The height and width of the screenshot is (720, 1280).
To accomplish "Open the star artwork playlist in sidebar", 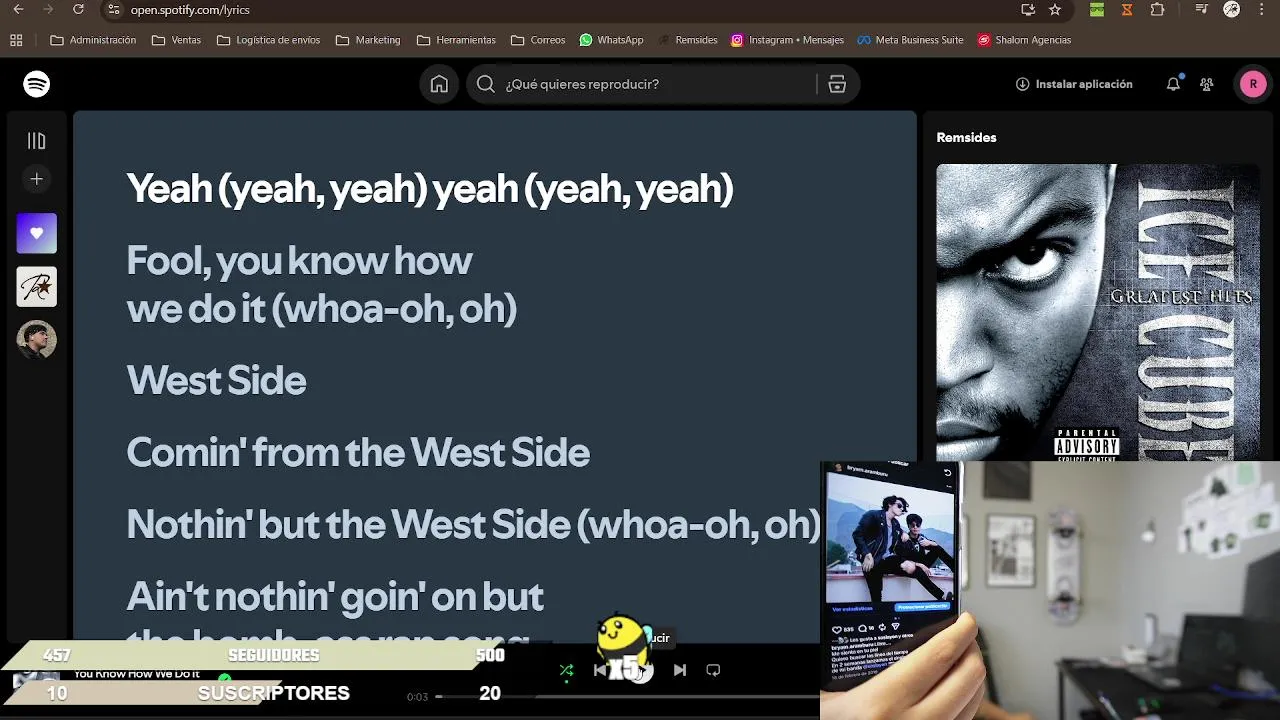I will tap(37, 287).
